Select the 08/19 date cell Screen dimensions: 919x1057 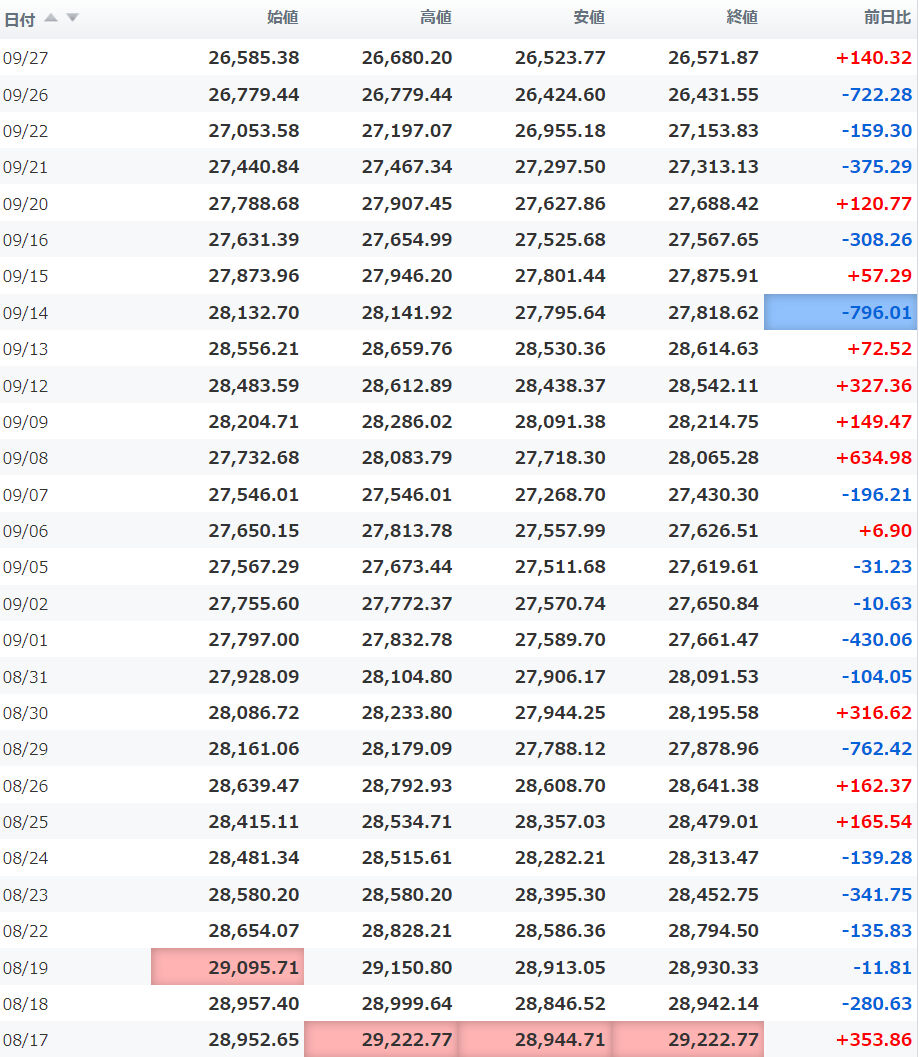point(26,968)
